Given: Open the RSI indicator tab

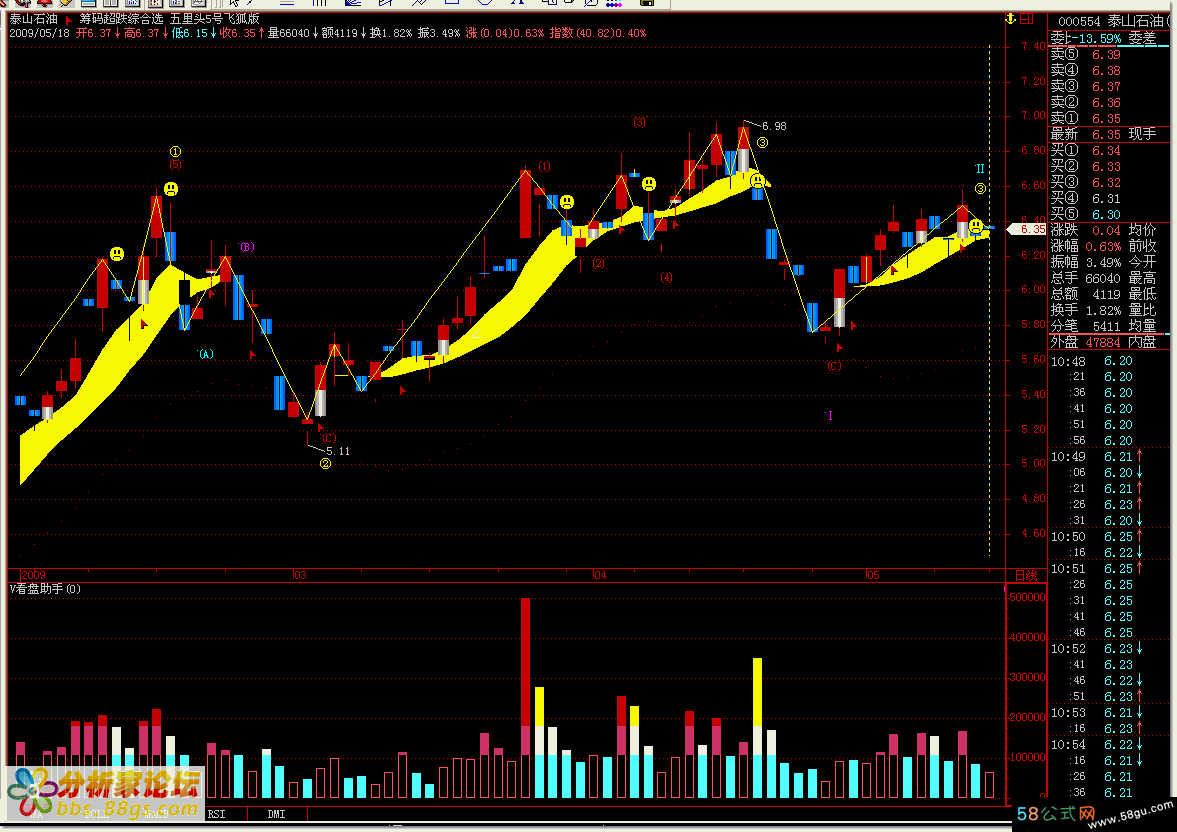Looking at the screenshot, I should [x=216, y=814].
